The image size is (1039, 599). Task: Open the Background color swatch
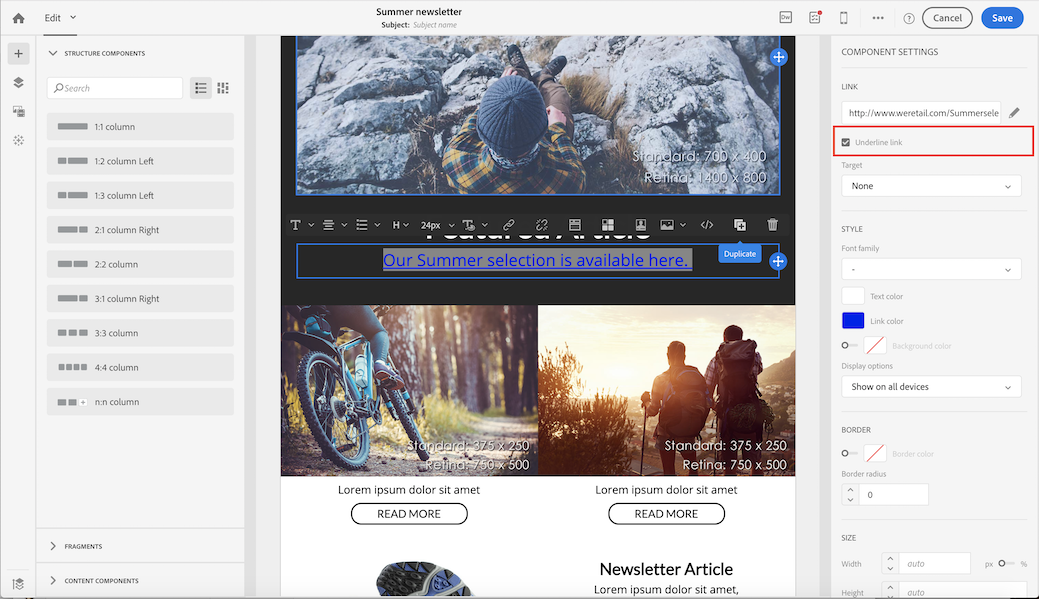tap(875, 345)
